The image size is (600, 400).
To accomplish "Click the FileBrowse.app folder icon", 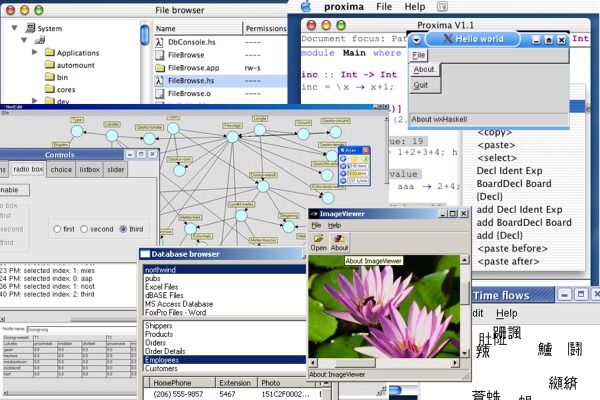I will [160, 68].
